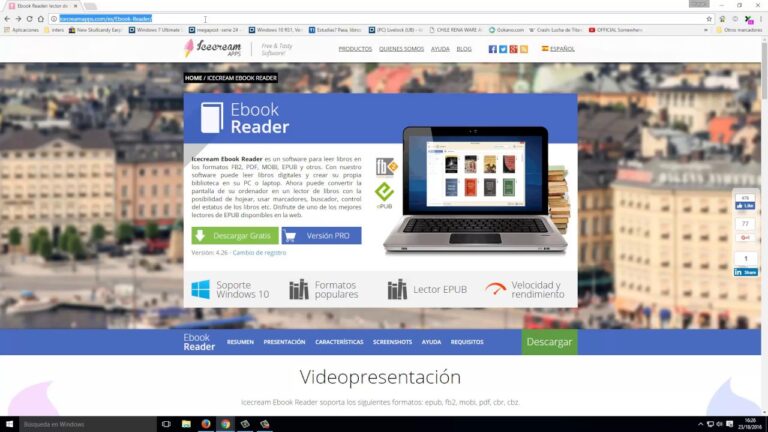The width and height of the screenshot is (768, 432).
Task: Click the books icon beside Formatos populares
Action: (299, 289)
